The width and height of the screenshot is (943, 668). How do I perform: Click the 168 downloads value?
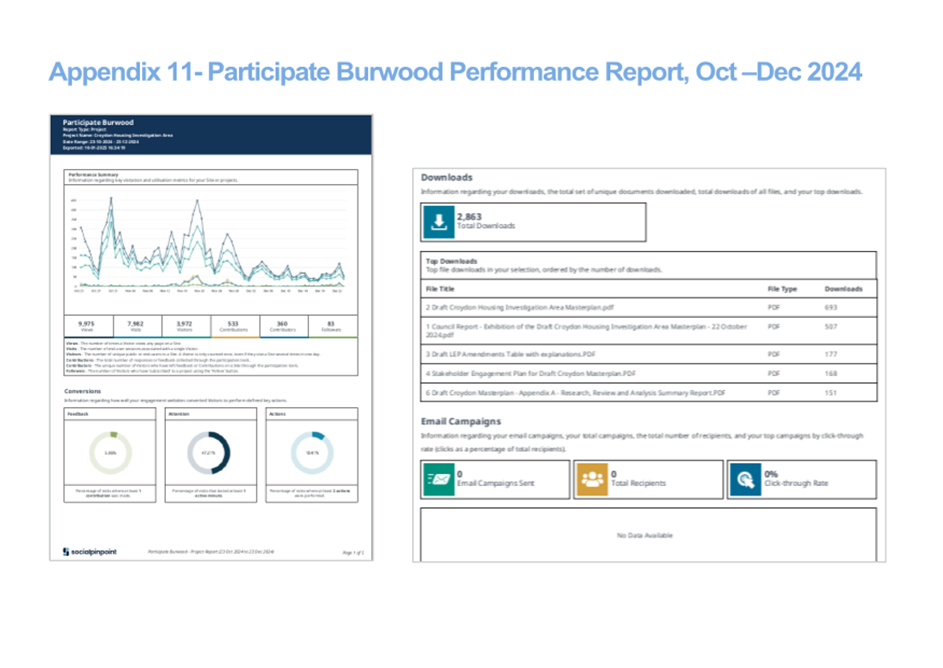pyautogui.click(x=831, y=373)
